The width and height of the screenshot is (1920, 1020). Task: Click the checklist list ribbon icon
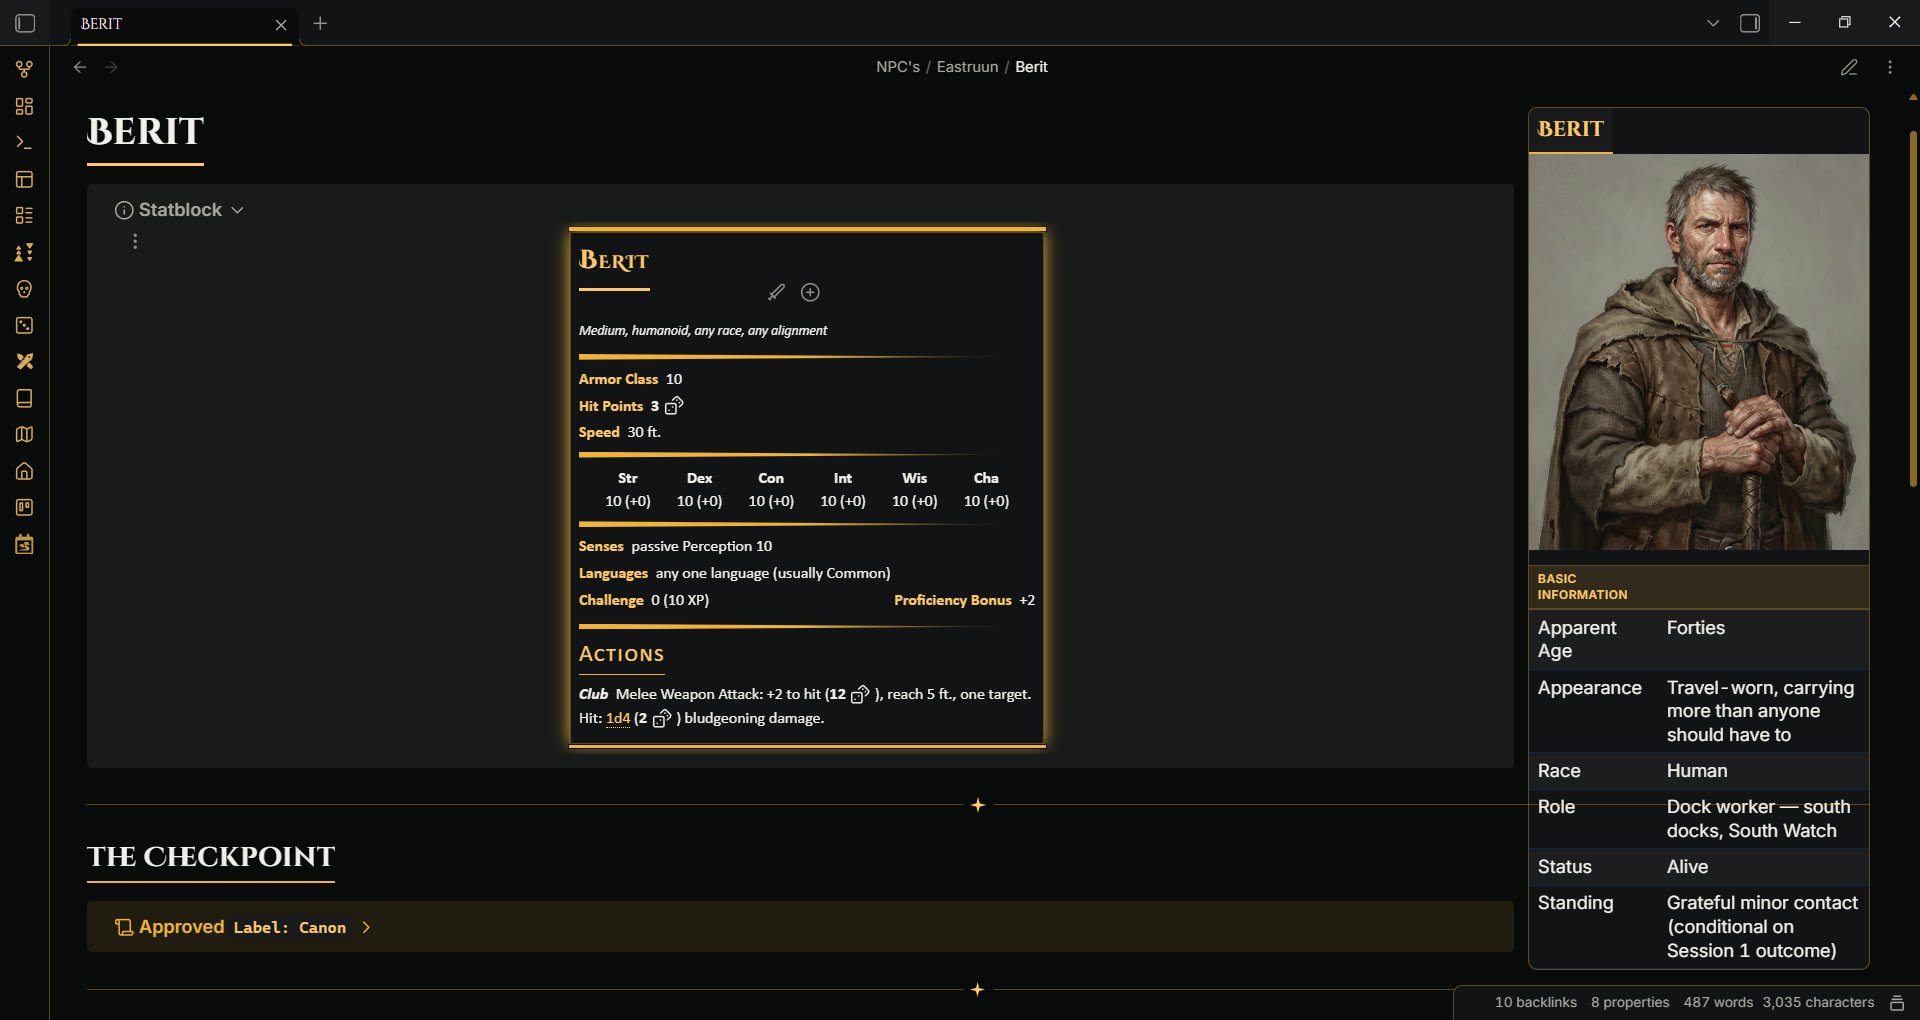pos(25,215)
